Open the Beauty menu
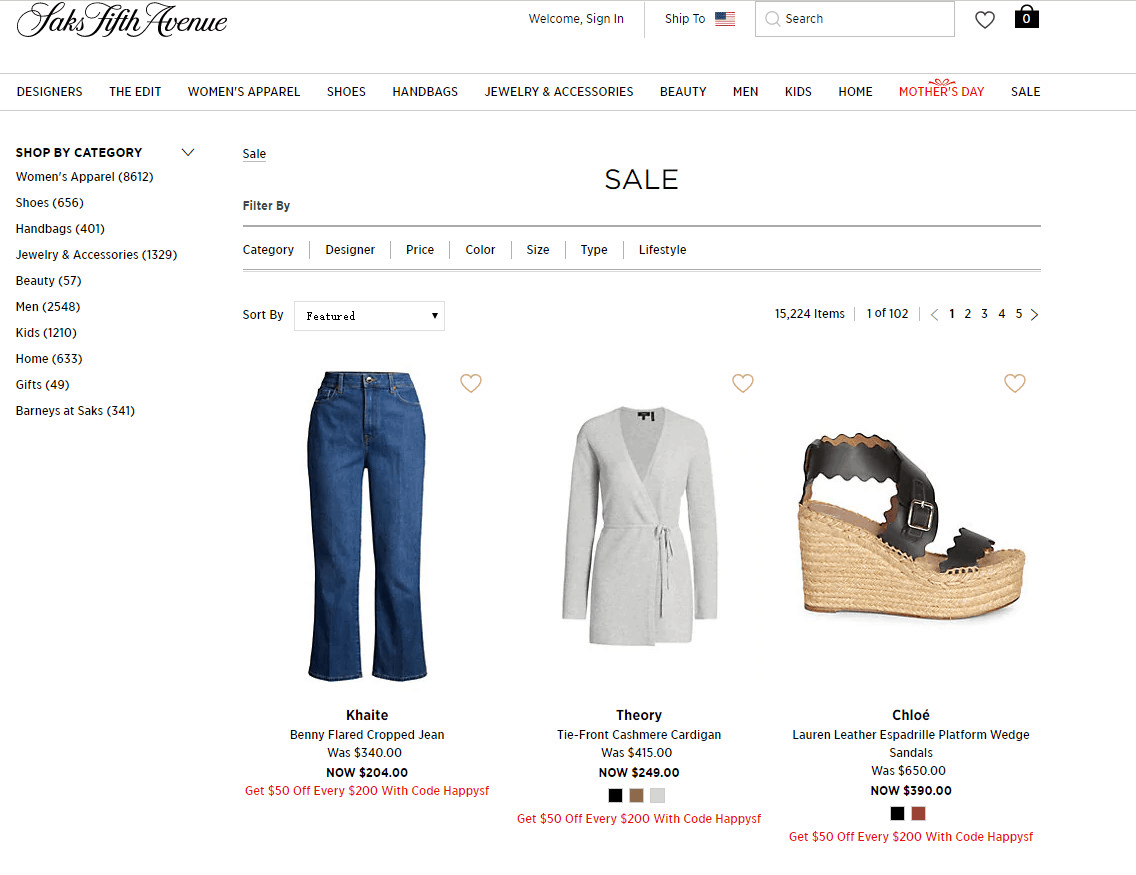This screenshot has height=875, width=1136. pyautogui.click(x=683, y=92)
